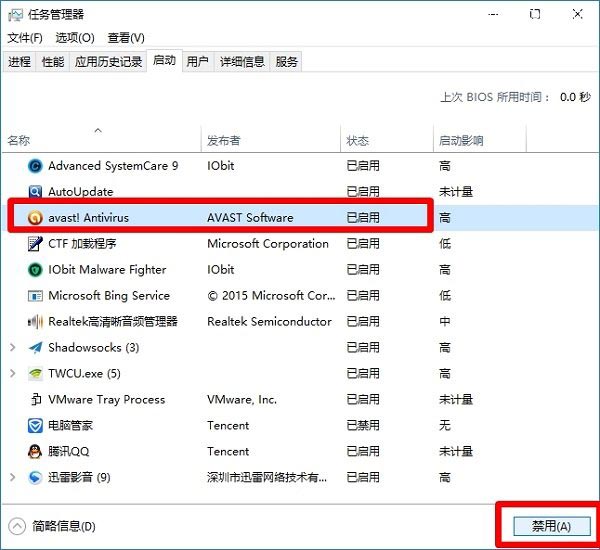600x550 pixels.
Task: Open the 选项(O) menu
Action: 75,38
